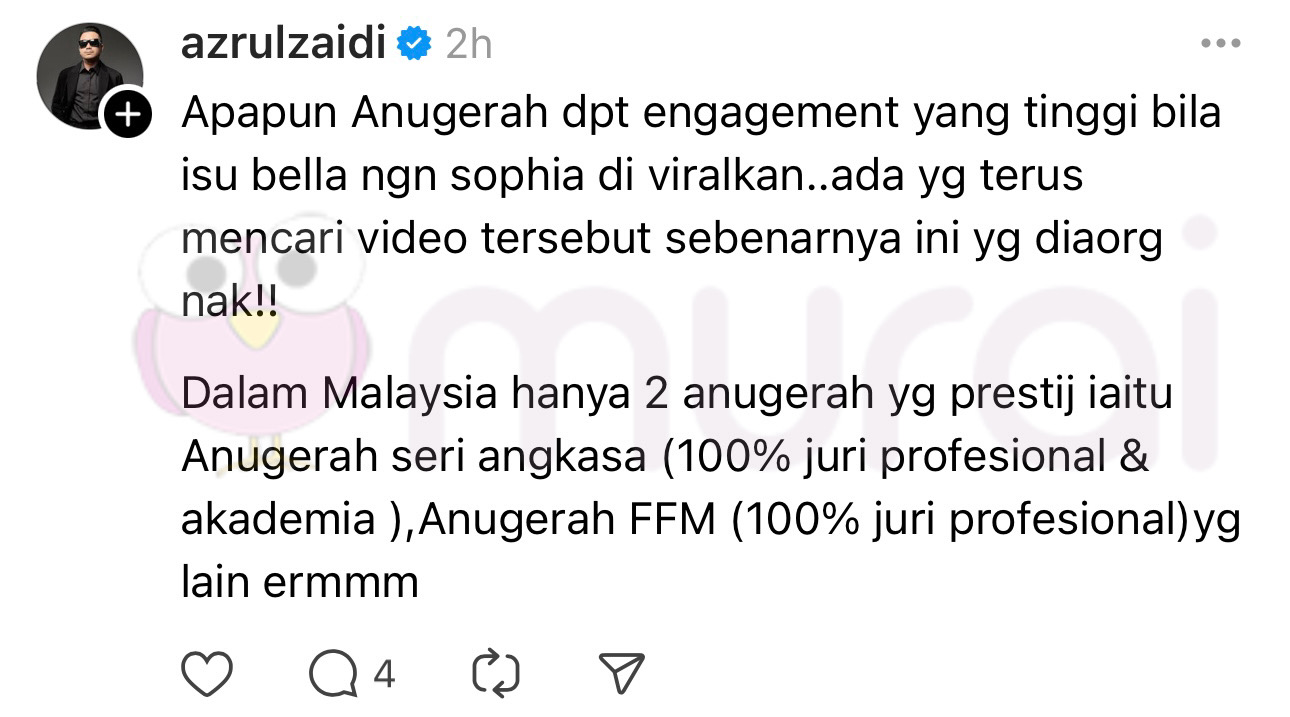This screenshot has height=717, width=1290.
Task: Click the line mentioning 'isu bella ngn sophia'
Action: [x=632, y=178]
